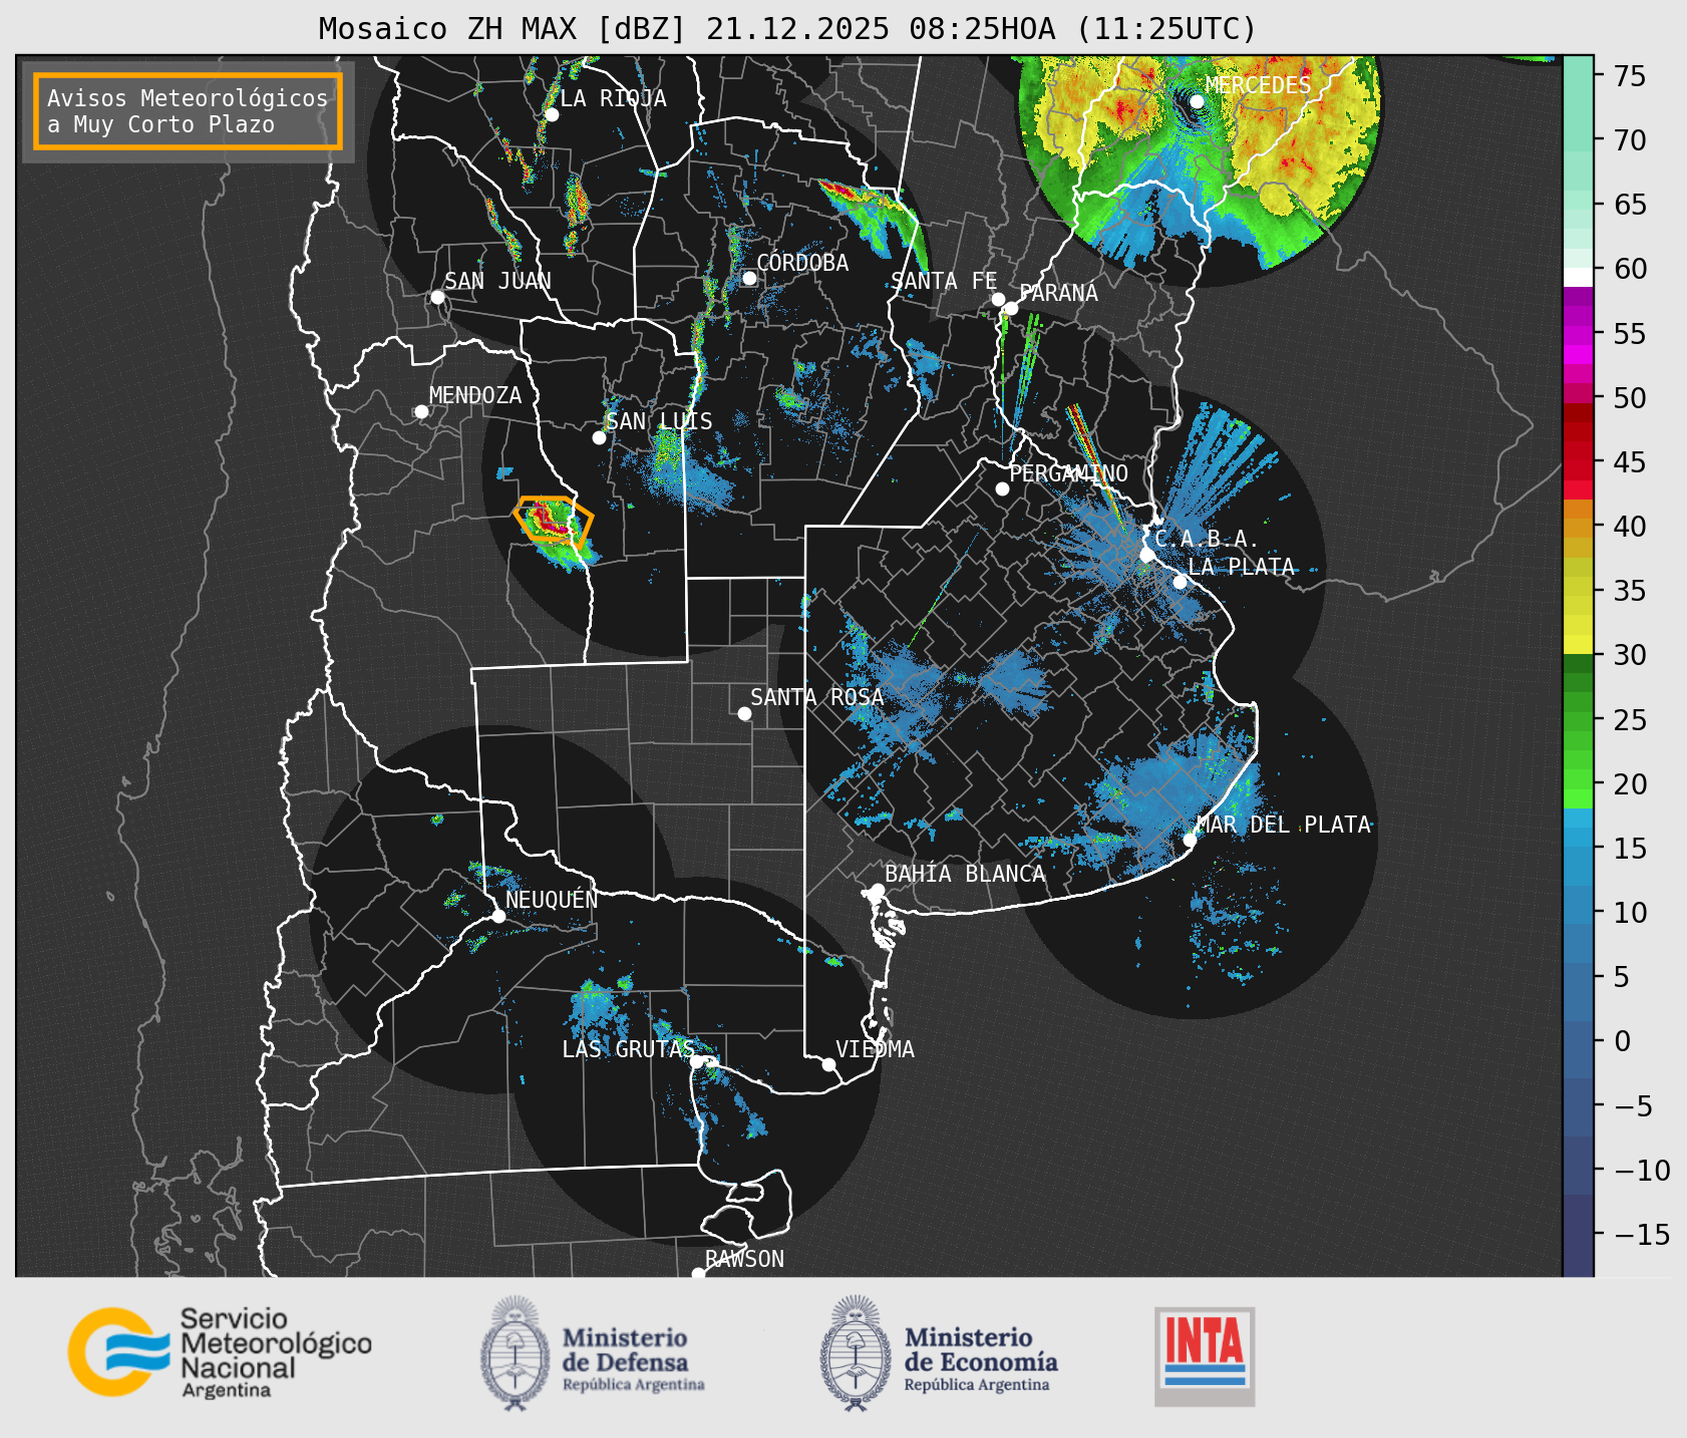1687x1438 pixels.
Task: Click the INTA logo
Action: point(1205,1357)
